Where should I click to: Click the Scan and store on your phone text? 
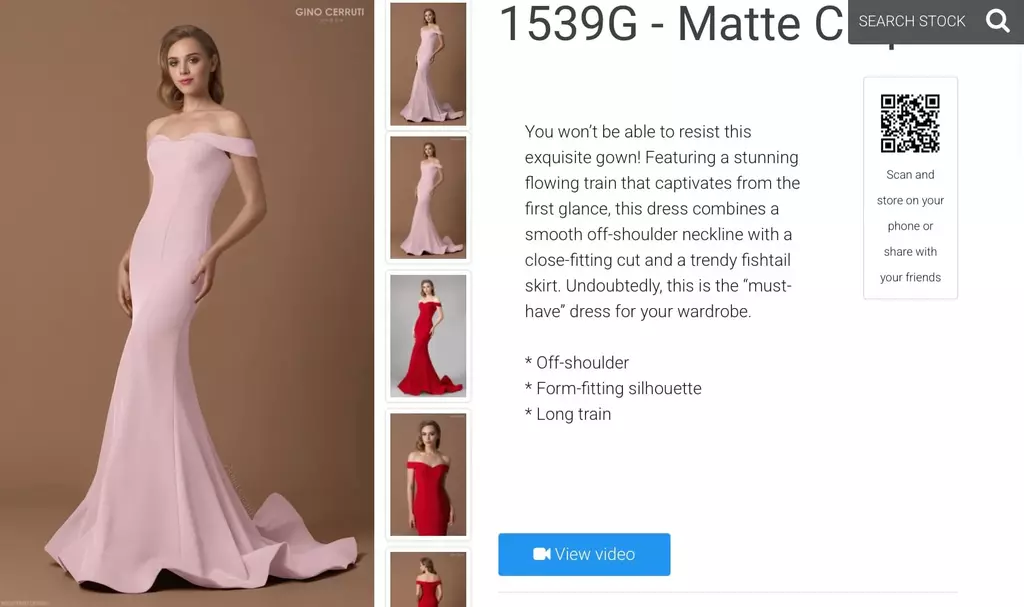tap(910, 226)
